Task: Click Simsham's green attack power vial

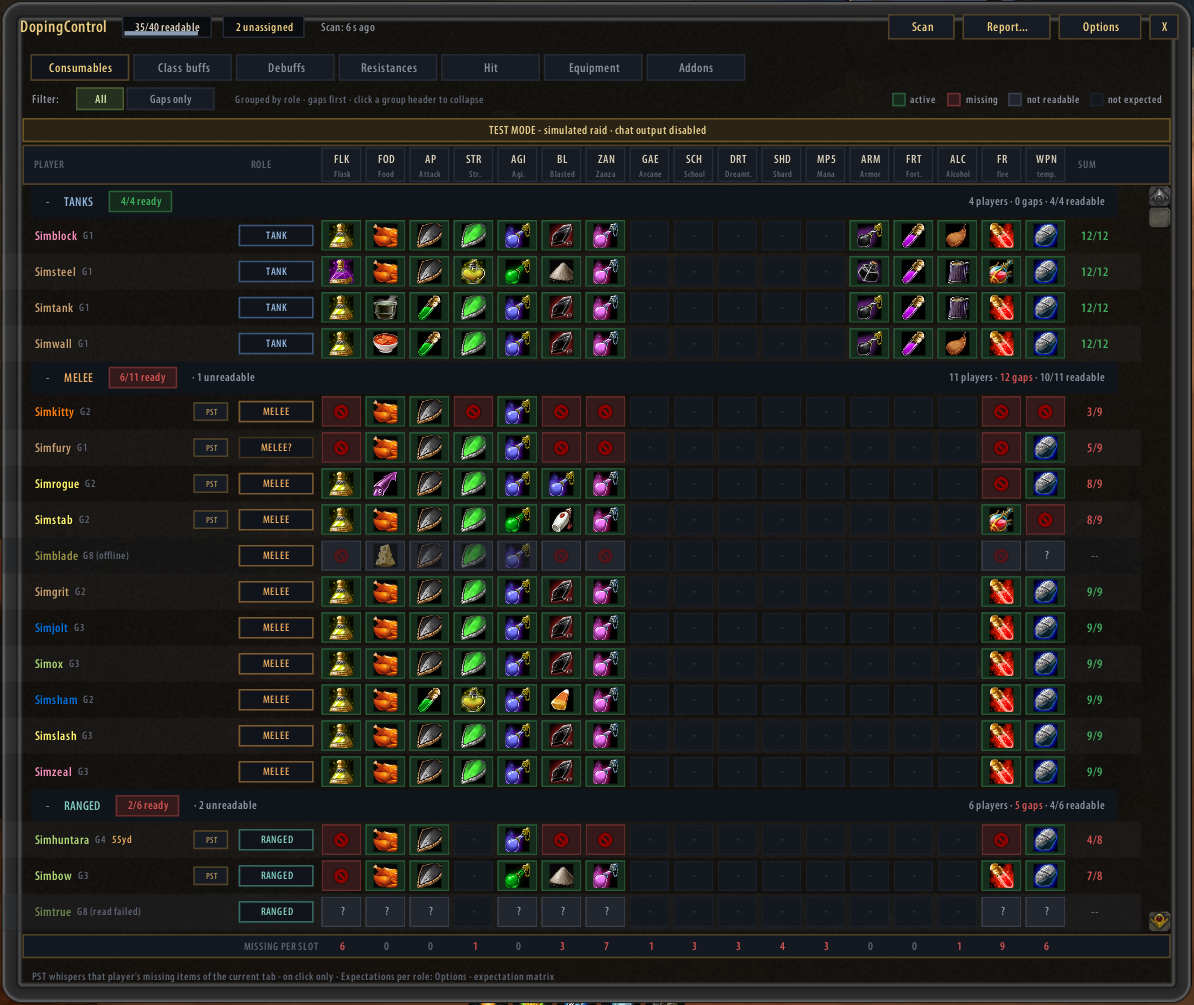Action: click(x=429, y=700)
